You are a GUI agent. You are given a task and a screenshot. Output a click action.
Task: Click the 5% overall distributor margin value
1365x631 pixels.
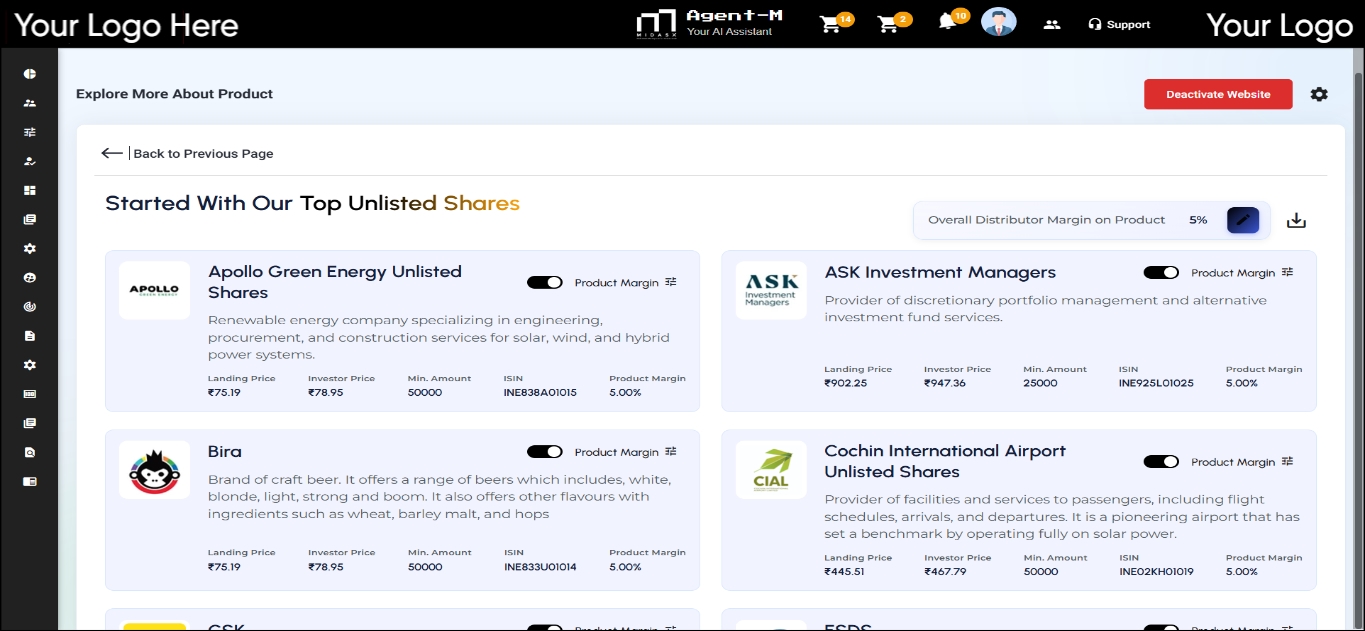(x=1198, y=220)
